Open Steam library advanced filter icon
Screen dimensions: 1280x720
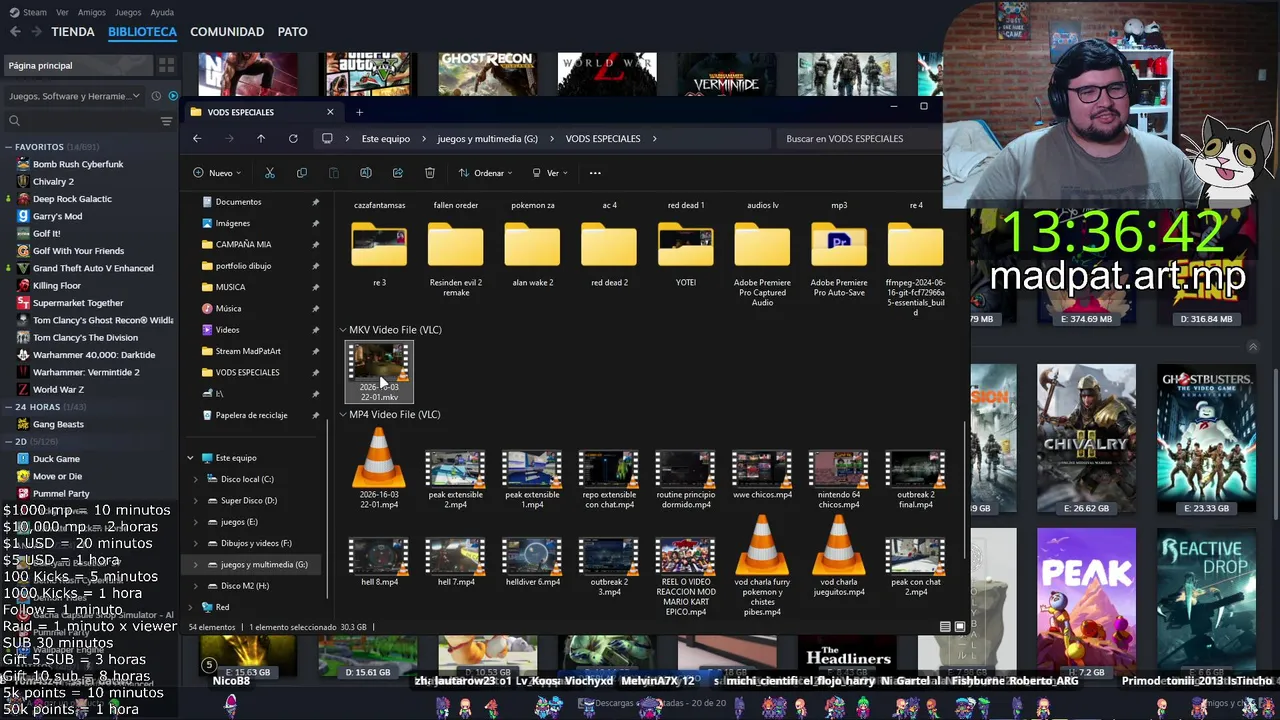(167, 121)
